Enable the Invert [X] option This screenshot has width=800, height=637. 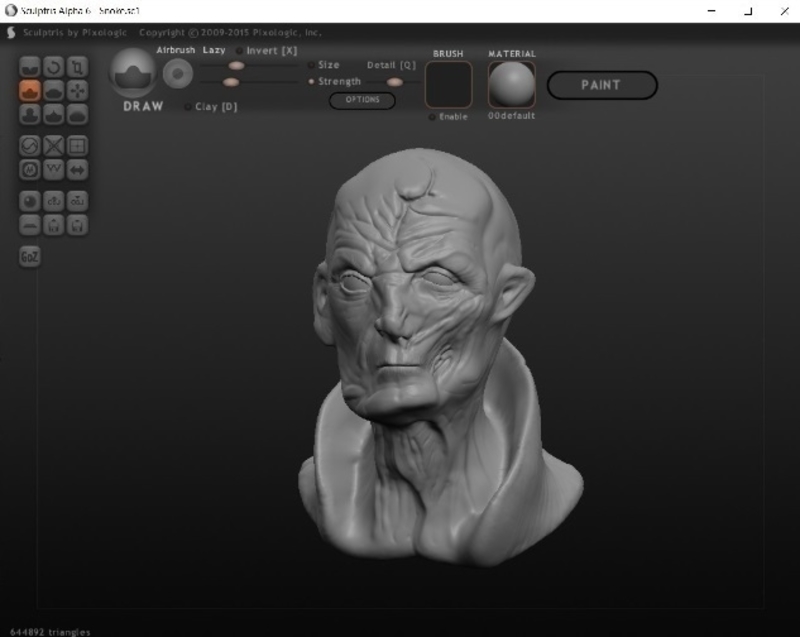click(x=266, y=50)
